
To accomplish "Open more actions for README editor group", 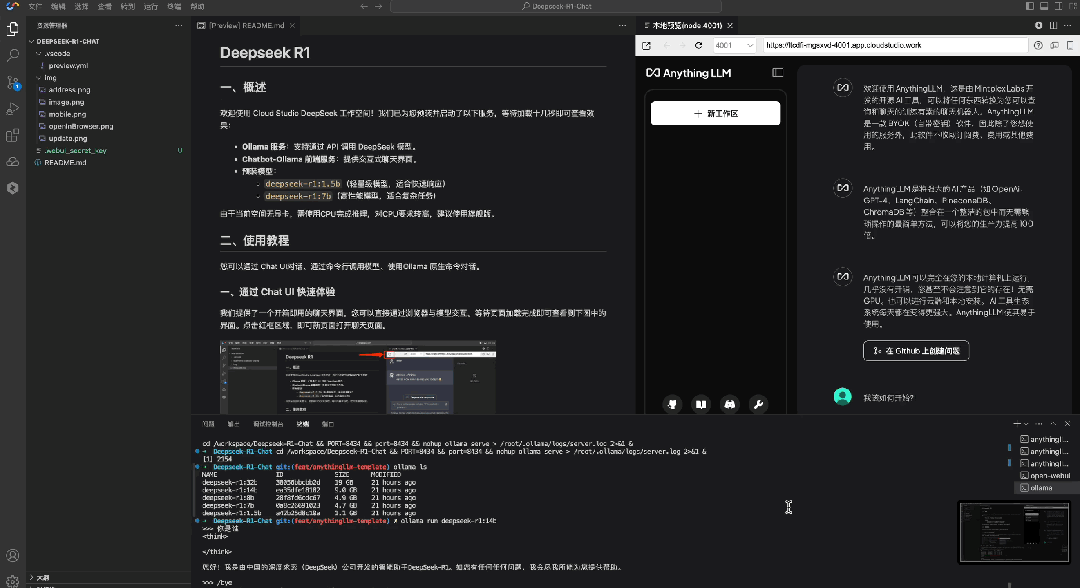I will (622, 25).
